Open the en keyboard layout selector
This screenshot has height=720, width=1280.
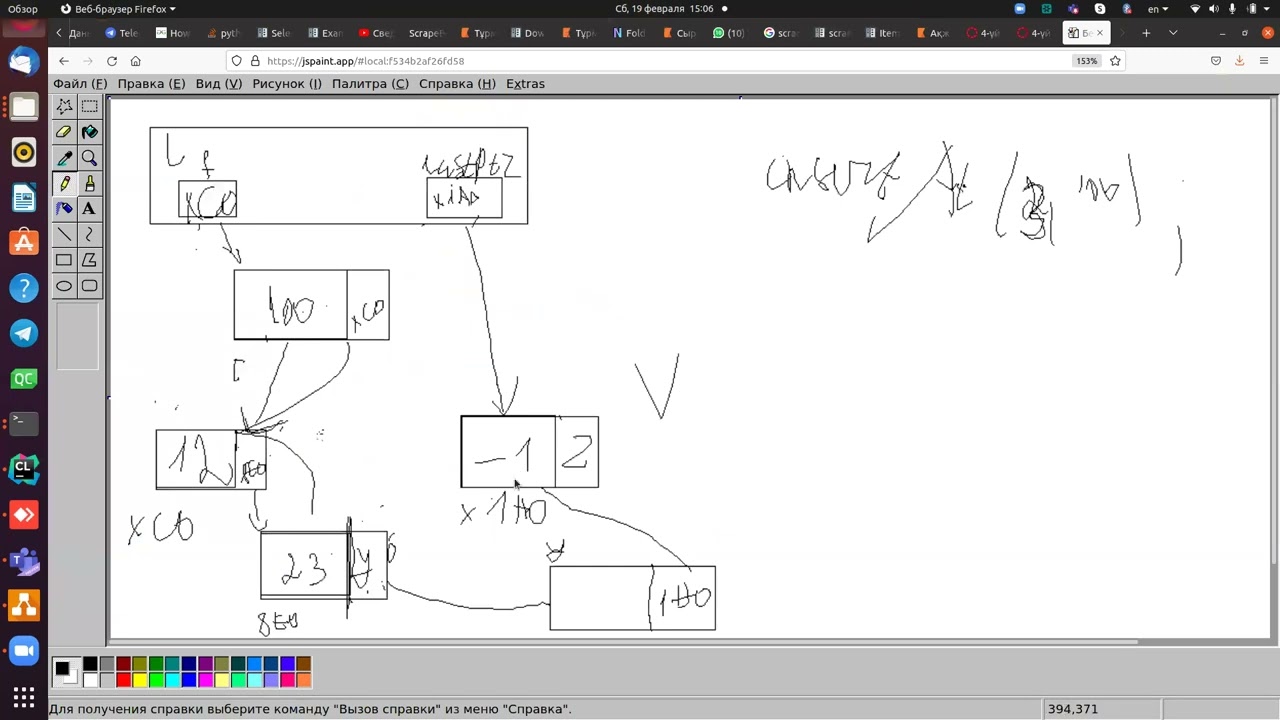(1158, 9)
